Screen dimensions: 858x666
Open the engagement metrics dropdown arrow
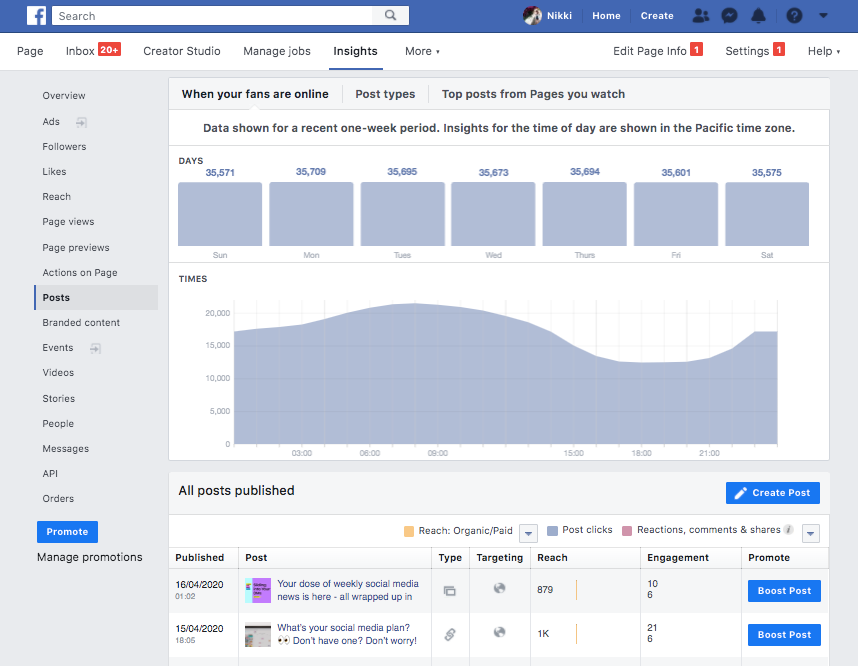810,533
